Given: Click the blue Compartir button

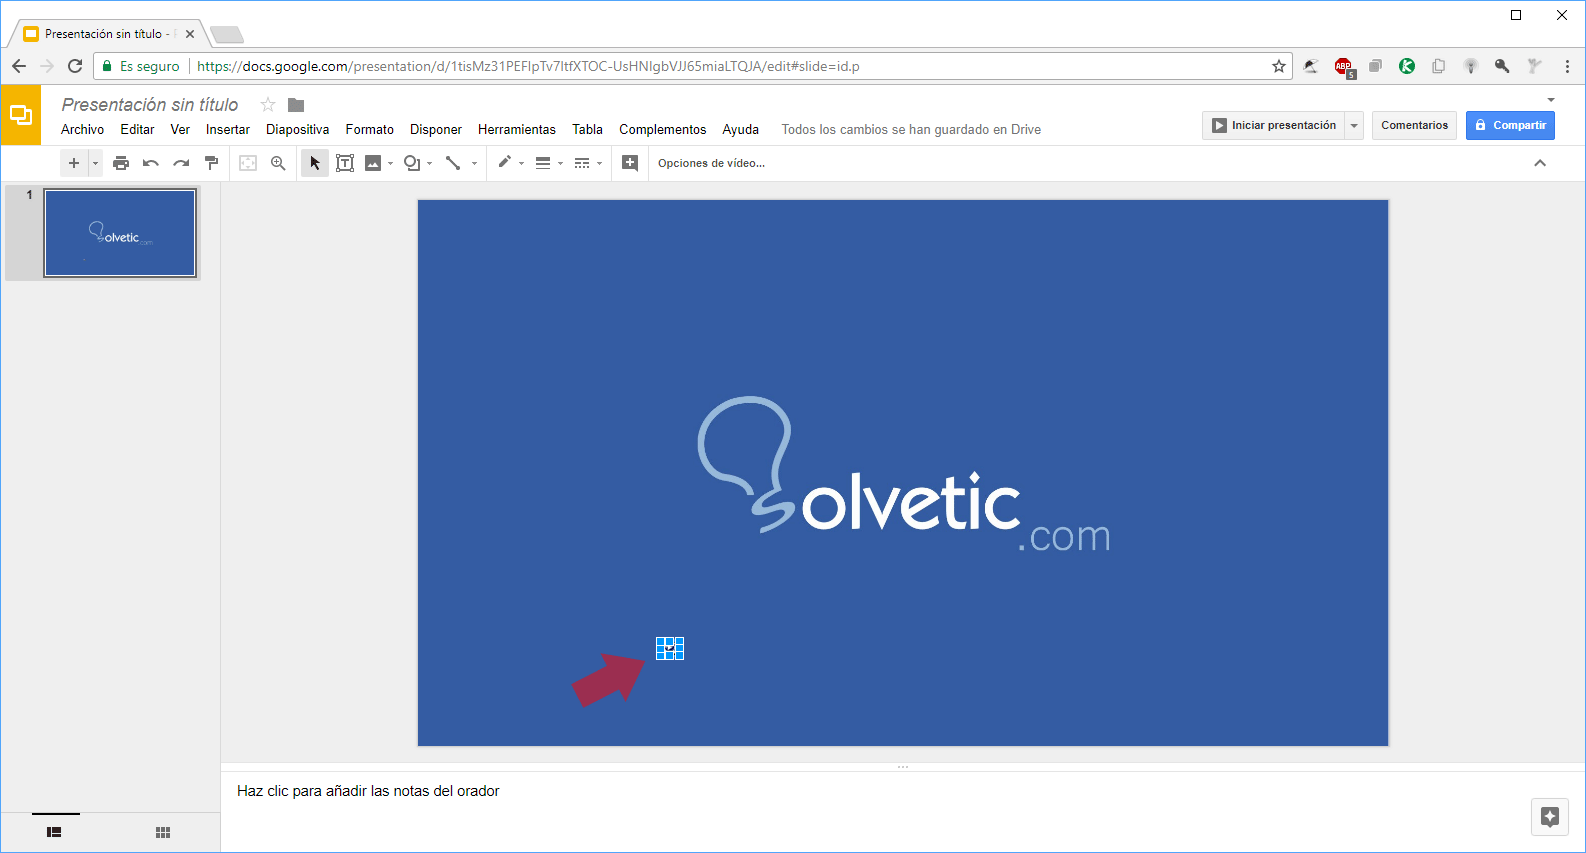Looking at the screenshot, I should 1510,125.
